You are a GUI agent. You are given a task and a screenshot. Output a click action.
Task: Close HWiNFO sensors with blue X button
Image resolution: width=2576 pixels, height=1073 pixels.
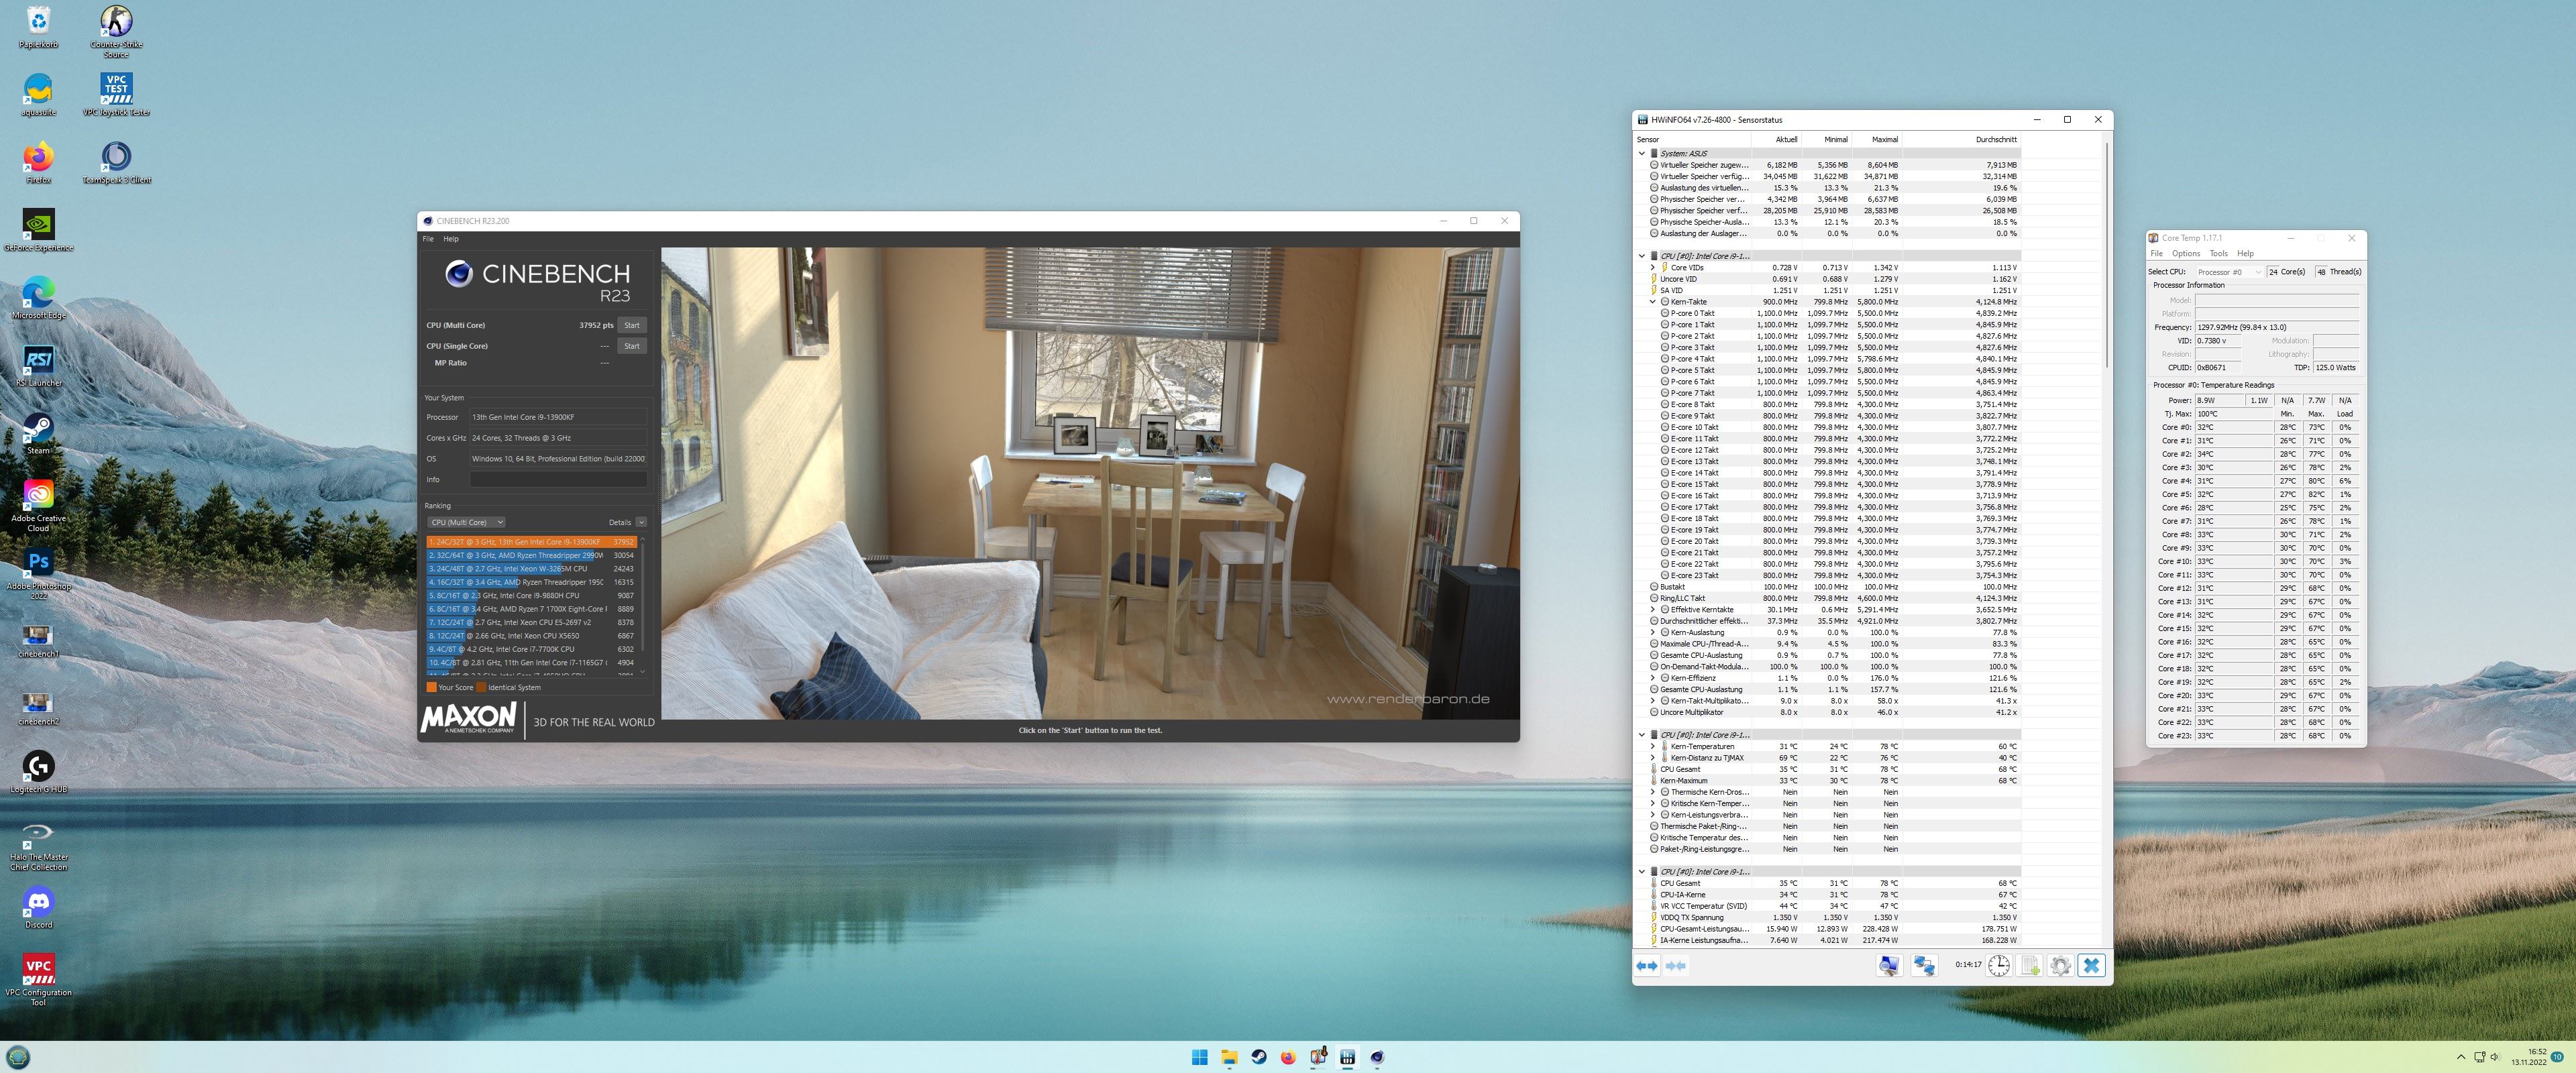point(2091,965)
